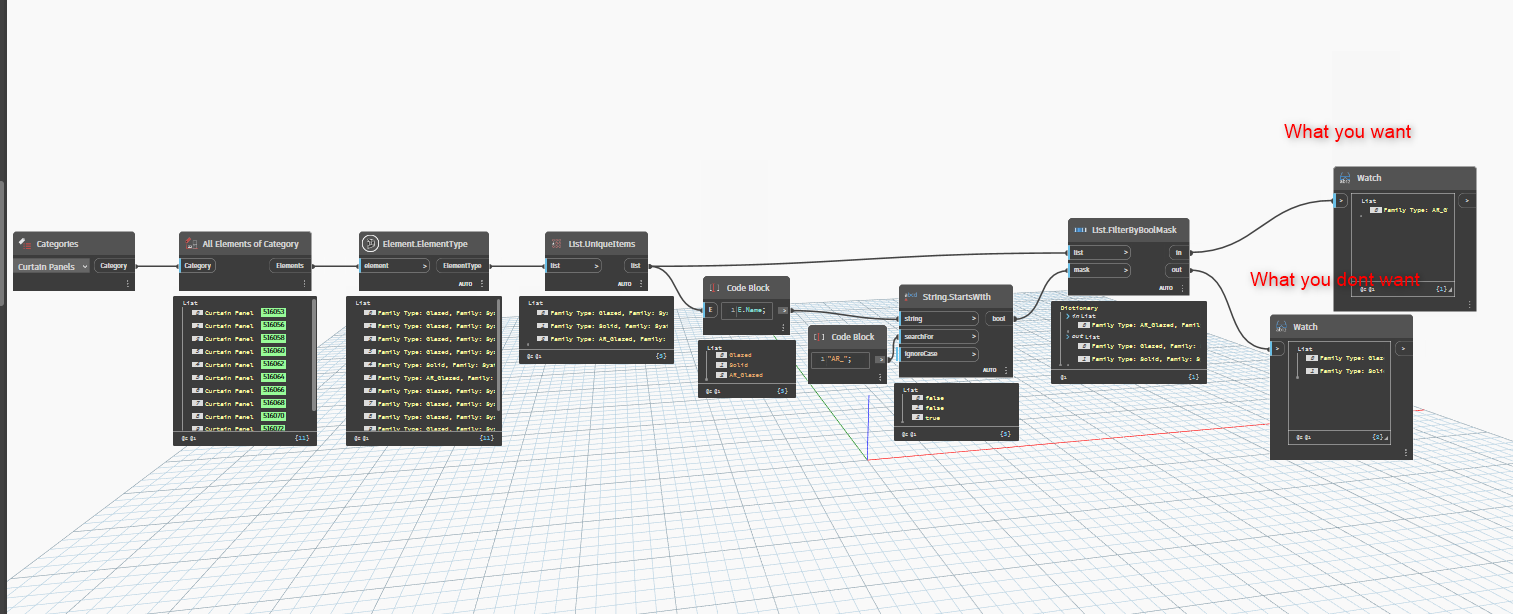
Task: Click the output arrow of "AR_" Code Block
Action: (x=879, y=359)
